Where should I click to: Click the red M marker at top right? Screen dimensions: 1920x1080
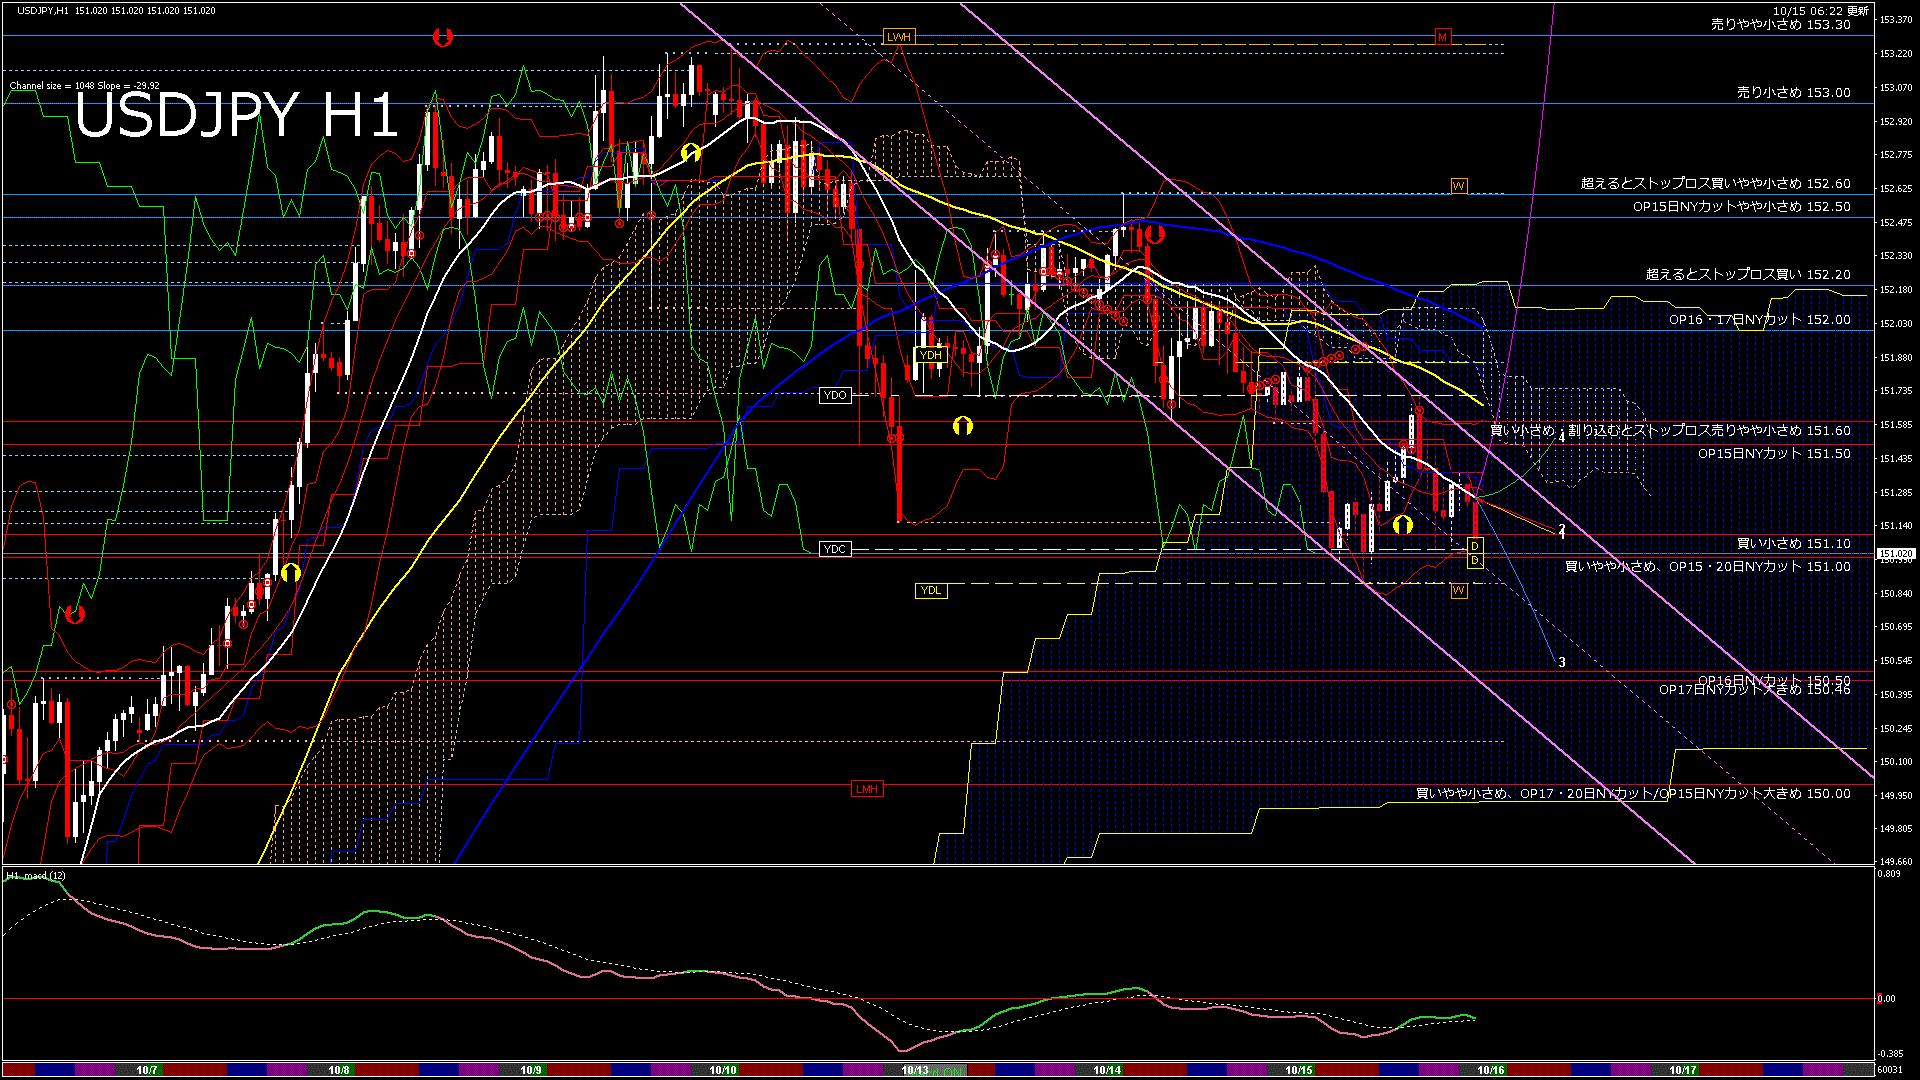1442,37
